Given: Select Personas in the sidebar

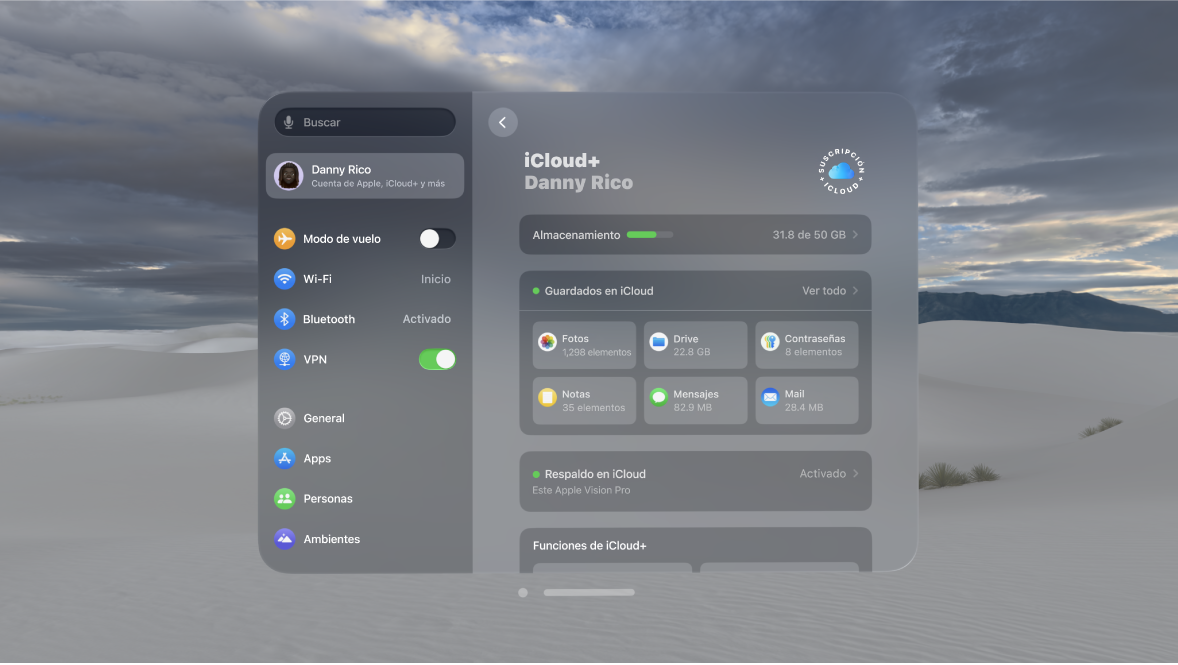Looking at the screenshot, I should tap(364, 498).
